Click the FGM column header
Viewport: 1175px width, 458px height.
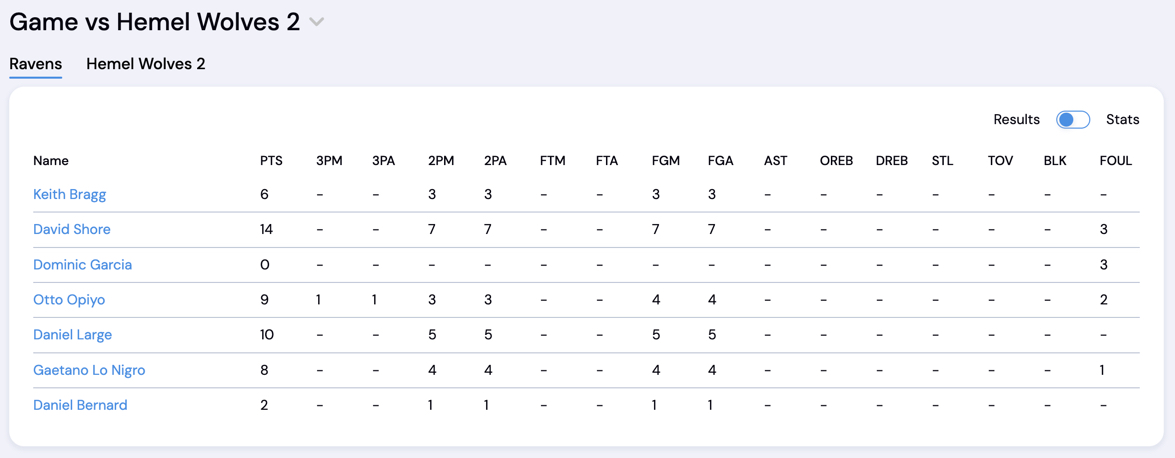pyautogui.click(x=665, y=161)
